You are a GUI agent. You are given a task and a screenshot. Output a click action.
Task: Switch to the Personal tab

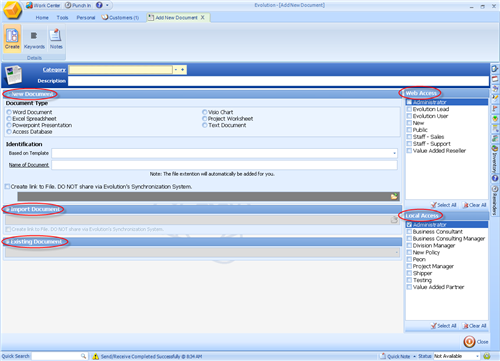click(86, 18)
